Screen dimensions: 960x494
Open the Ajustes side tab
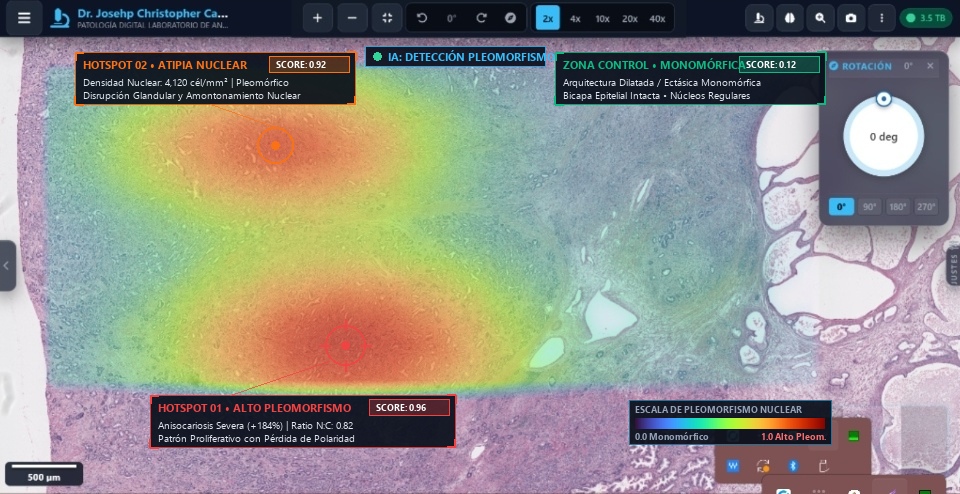tap(953, 266)
